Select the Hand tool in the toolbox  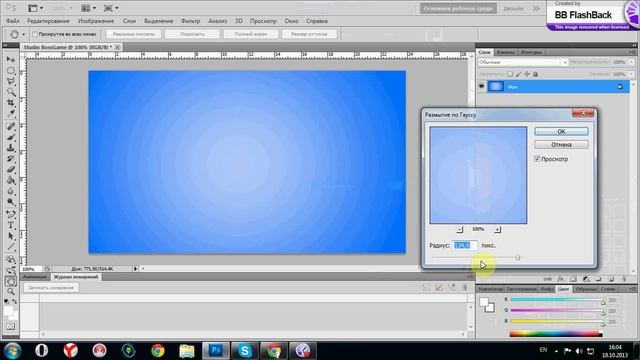click(x=11, y=281)
